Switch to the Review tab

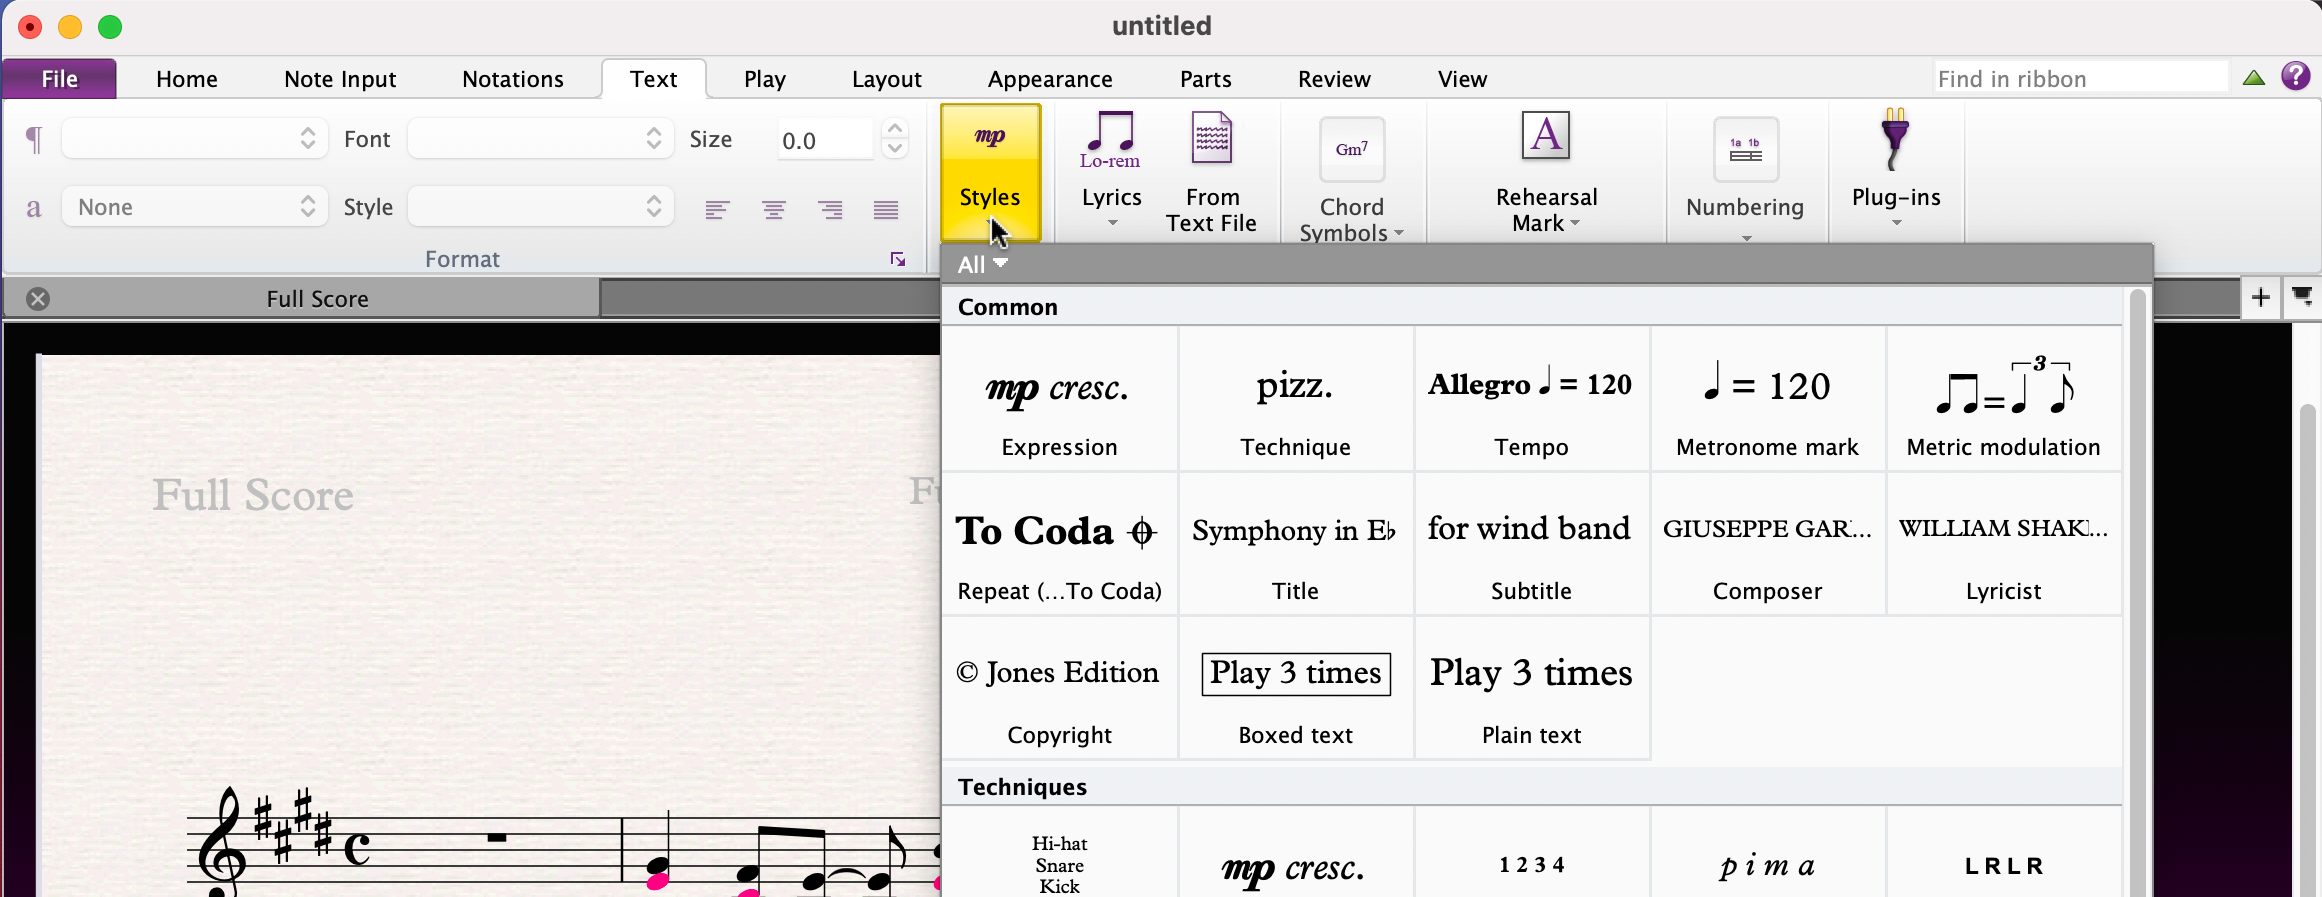pyautogui.click(x=1334, y=79)
